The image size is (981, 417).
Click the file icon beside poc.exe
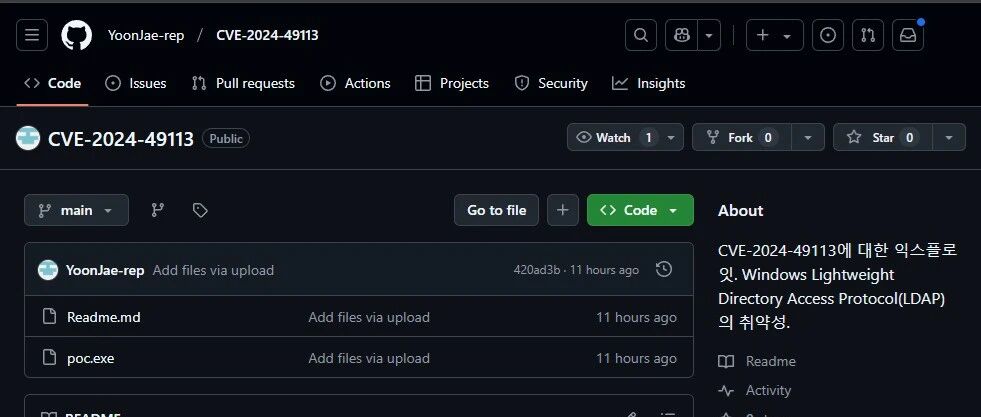pos(49,358)
